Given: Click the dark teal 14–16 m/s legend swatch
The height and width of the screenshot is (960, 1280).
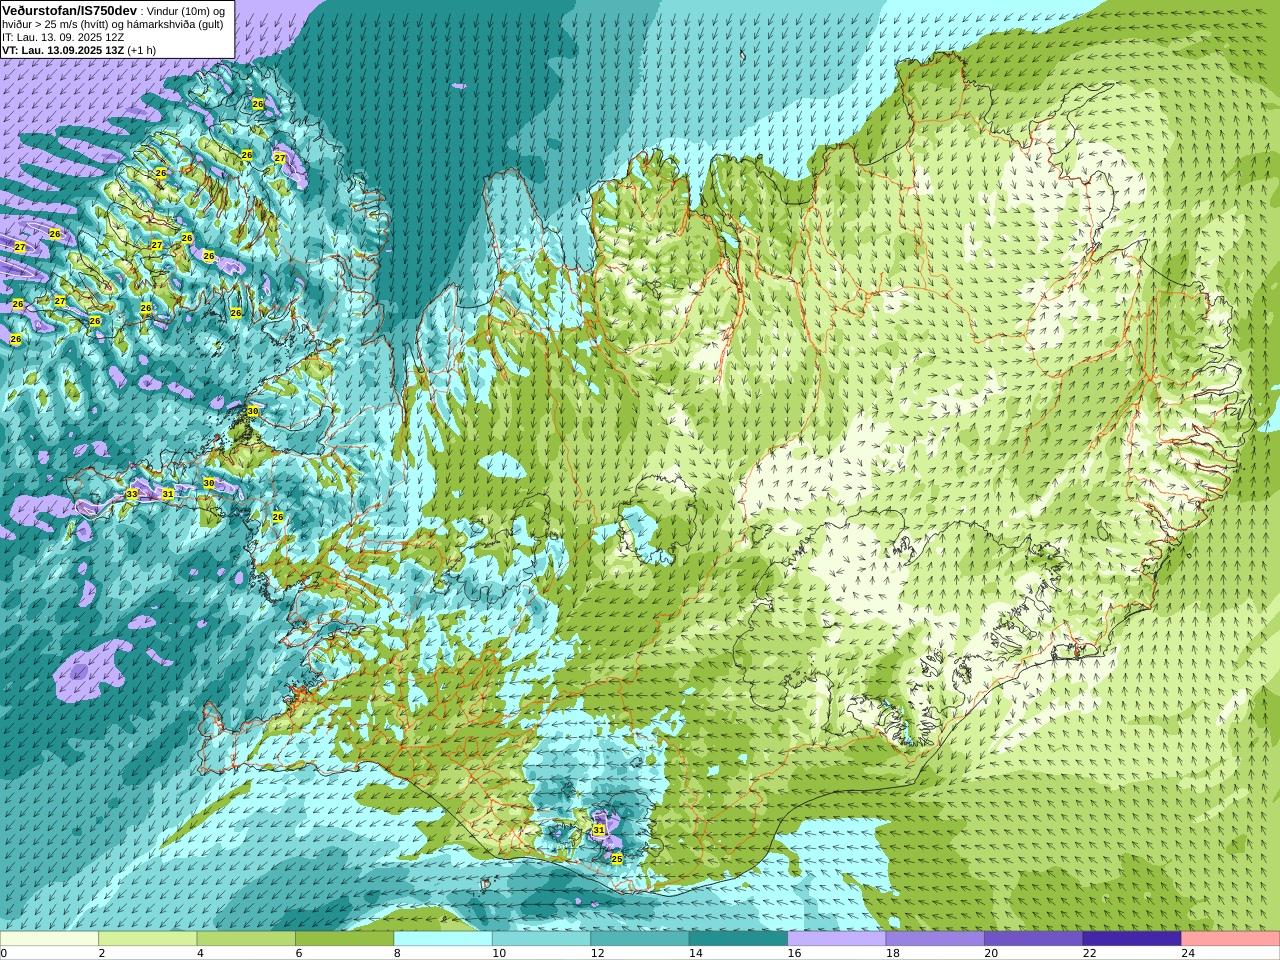Looking at the screenshot, I should point(738,939).
